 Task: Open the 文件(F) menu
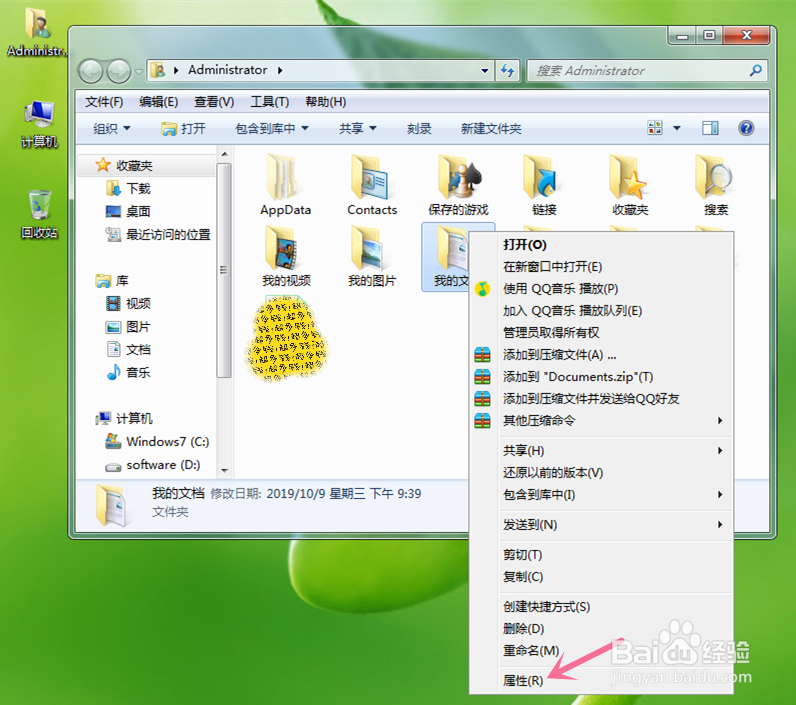click(x=104, y=102)
